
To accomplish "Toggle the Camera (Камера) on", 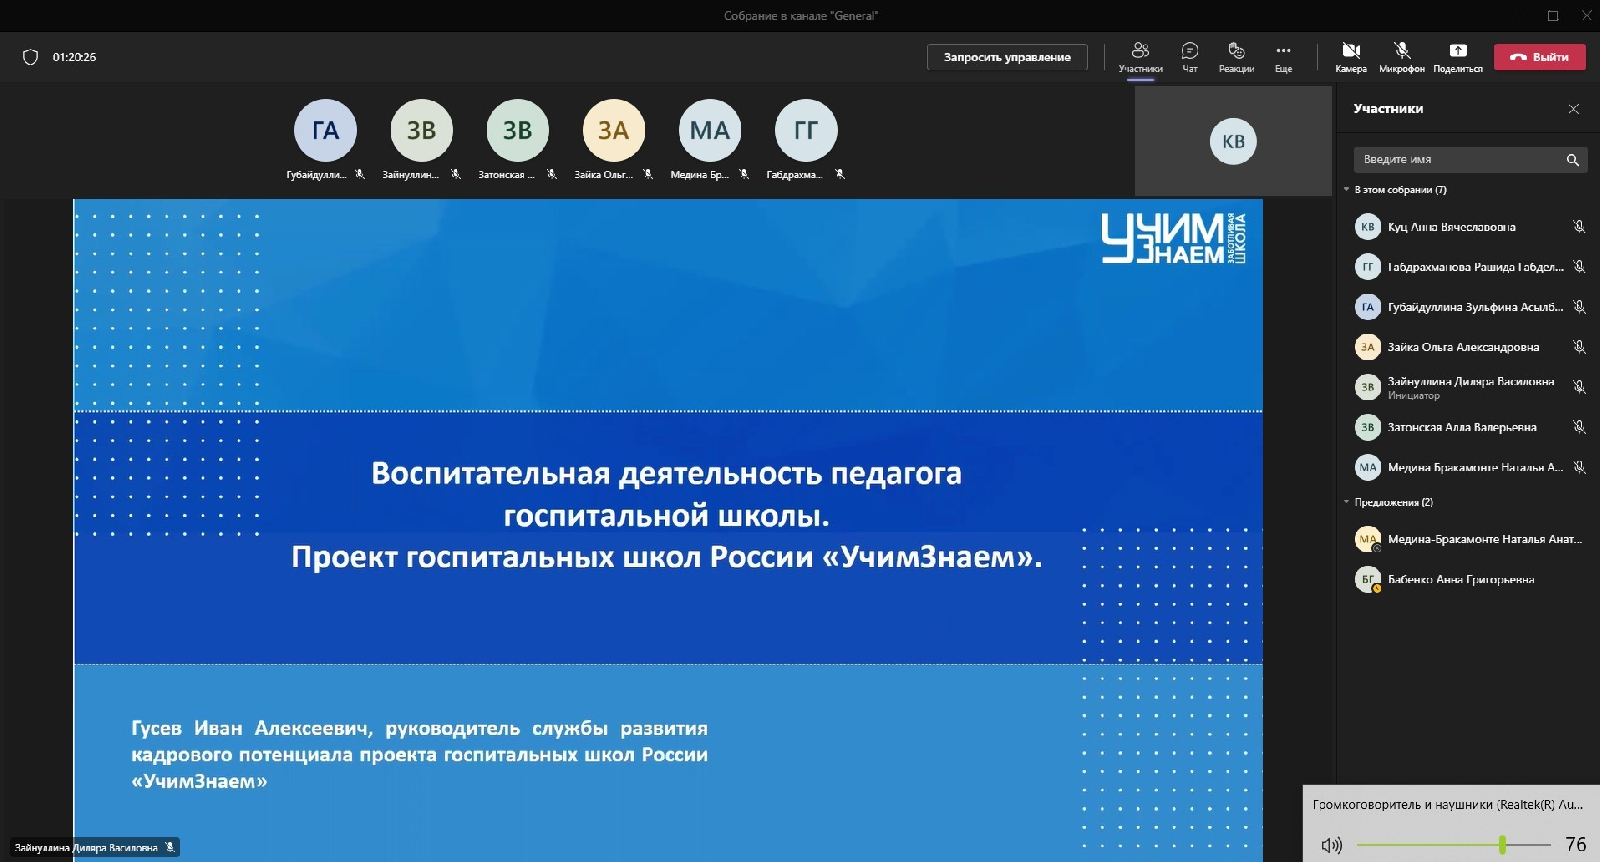I will [1350, 51].
